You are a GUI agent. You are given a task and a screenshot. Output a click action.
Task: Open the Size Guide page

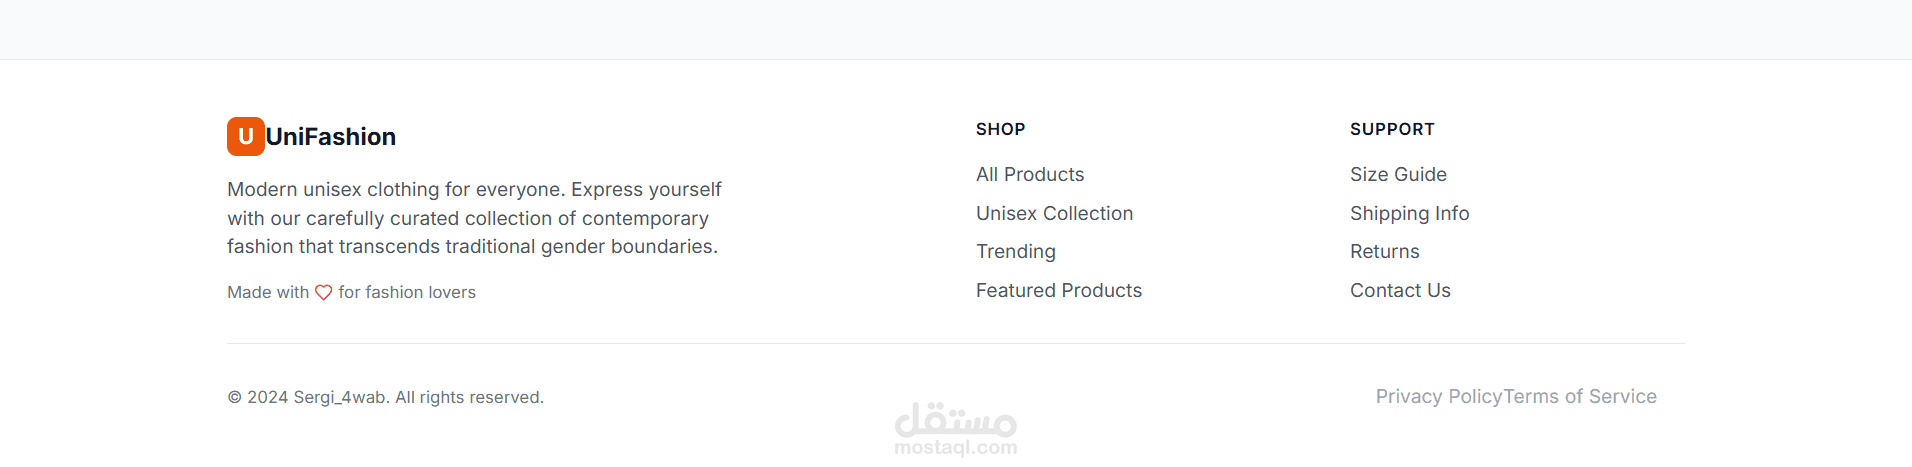(x=1397, y=175)
